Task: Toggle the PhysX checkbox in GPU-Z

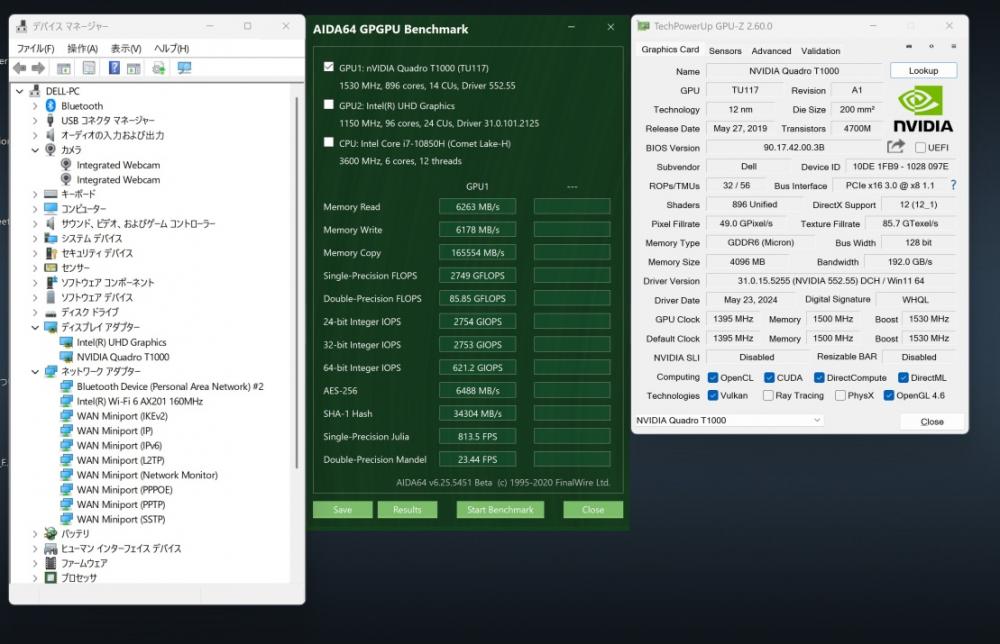Action: pos(841,395)
